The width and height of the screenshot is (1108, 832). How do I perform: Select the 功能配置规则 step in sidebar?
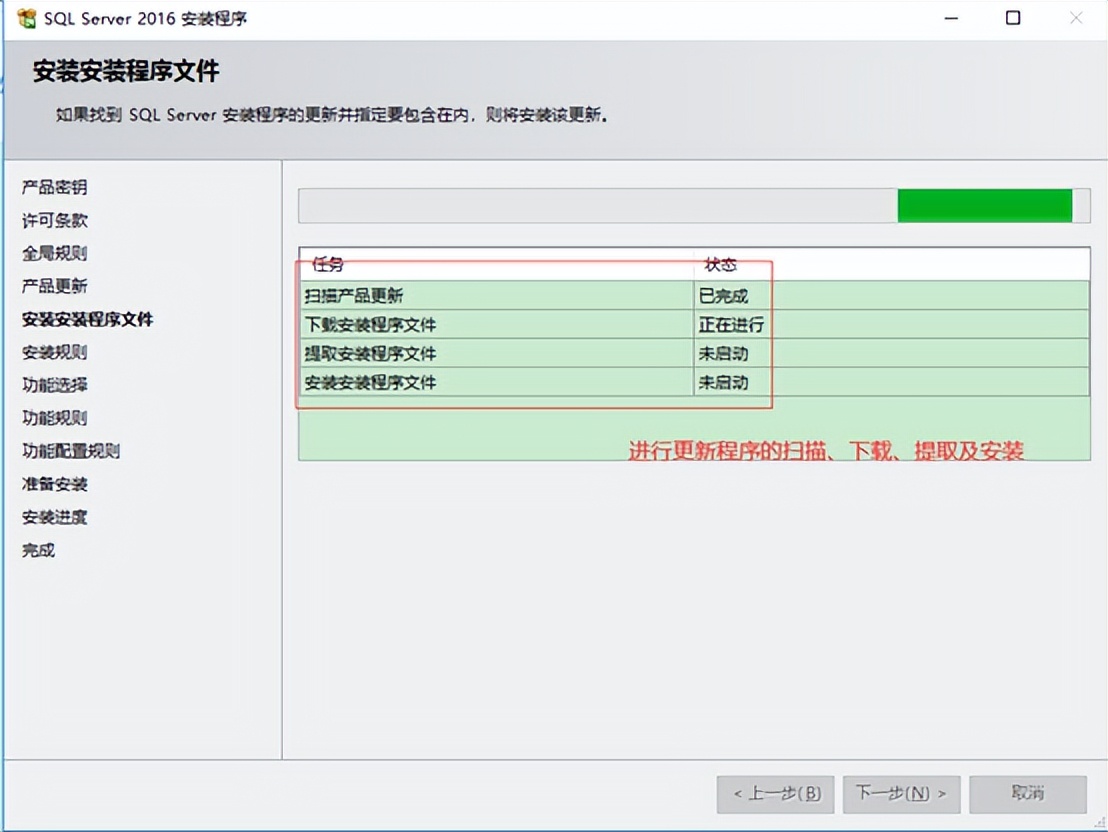coord(71,451)
